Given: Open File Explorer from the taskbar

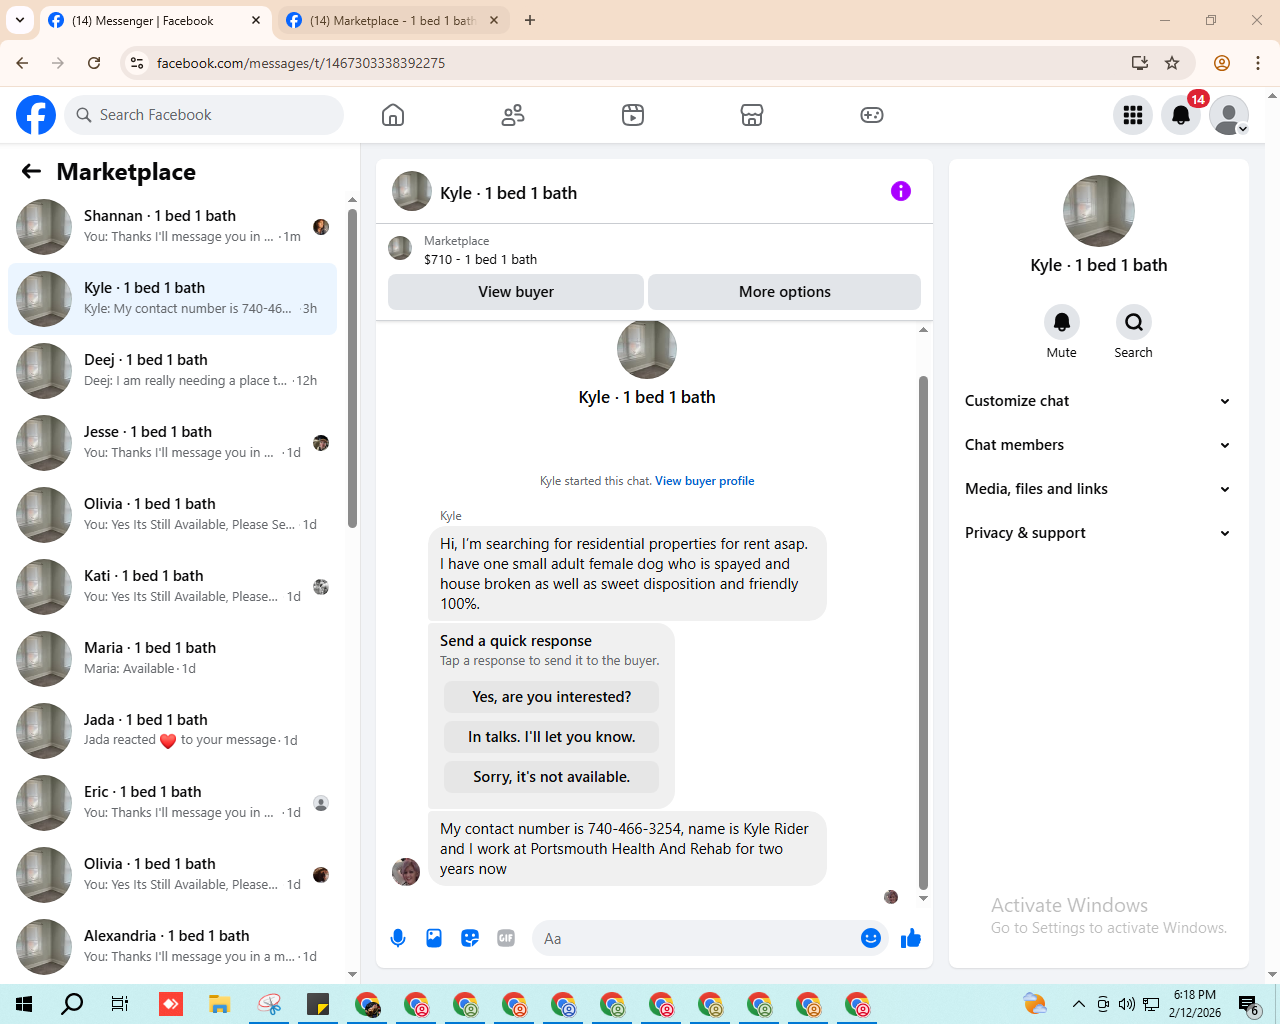Looking at the screenshot, I should coord(220,1004).
